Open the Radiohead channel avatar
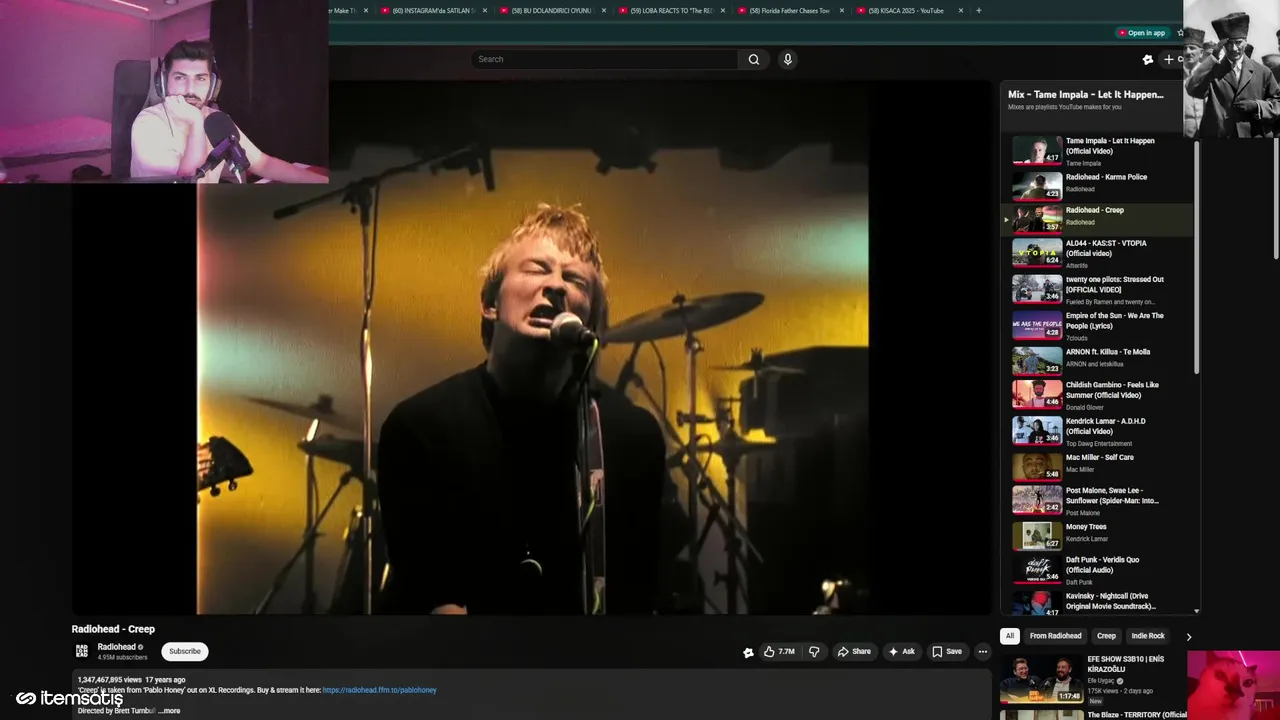Image resolution: width=1280 pixels, height=720 pixels. pos(82,651)
